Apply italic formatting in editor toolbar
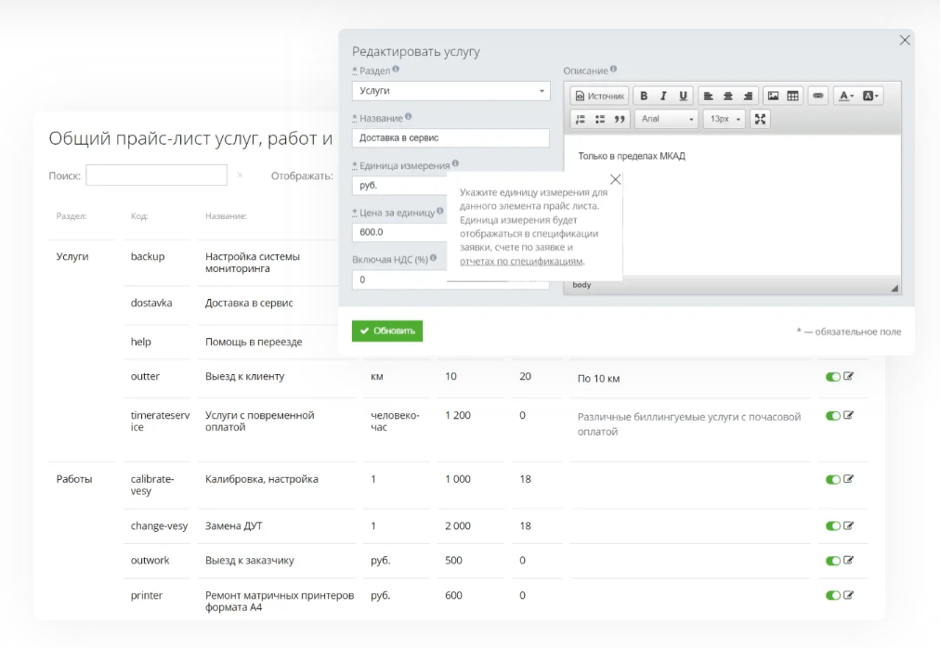The image size is (941, 650). [663, 96]
